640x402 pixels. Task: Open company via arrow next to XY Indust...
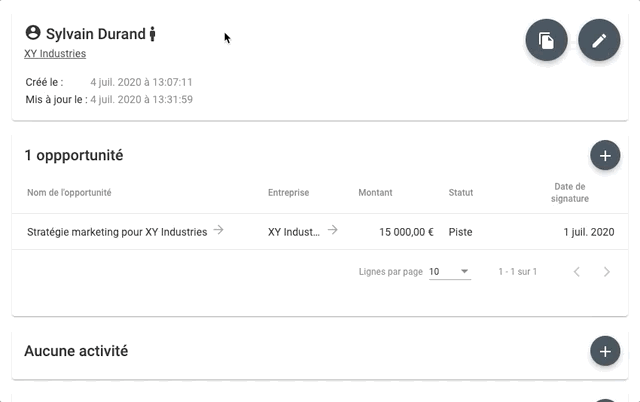(333, 230)
